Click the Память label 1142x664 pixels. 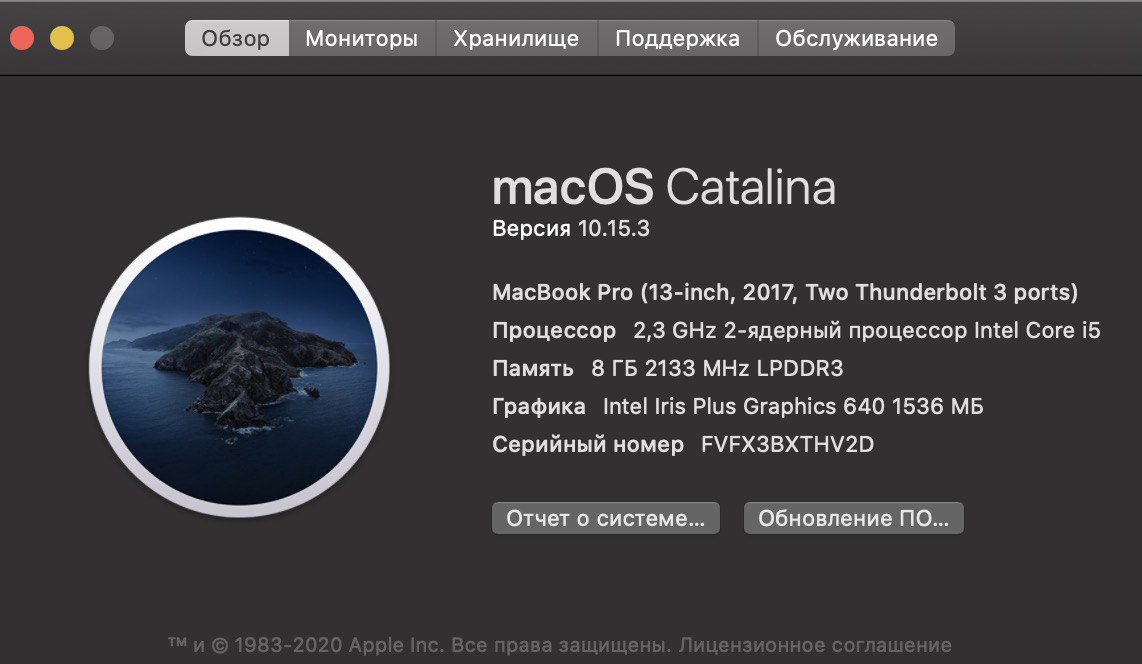(533, 368)
